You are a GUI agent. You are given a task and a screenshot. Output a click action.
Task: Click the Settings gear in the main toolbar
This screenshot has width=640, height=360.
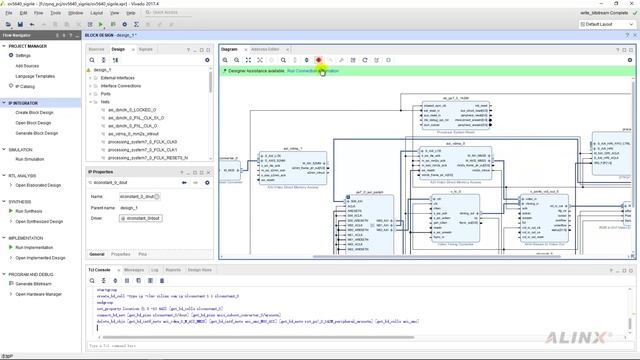click(124, 24)
